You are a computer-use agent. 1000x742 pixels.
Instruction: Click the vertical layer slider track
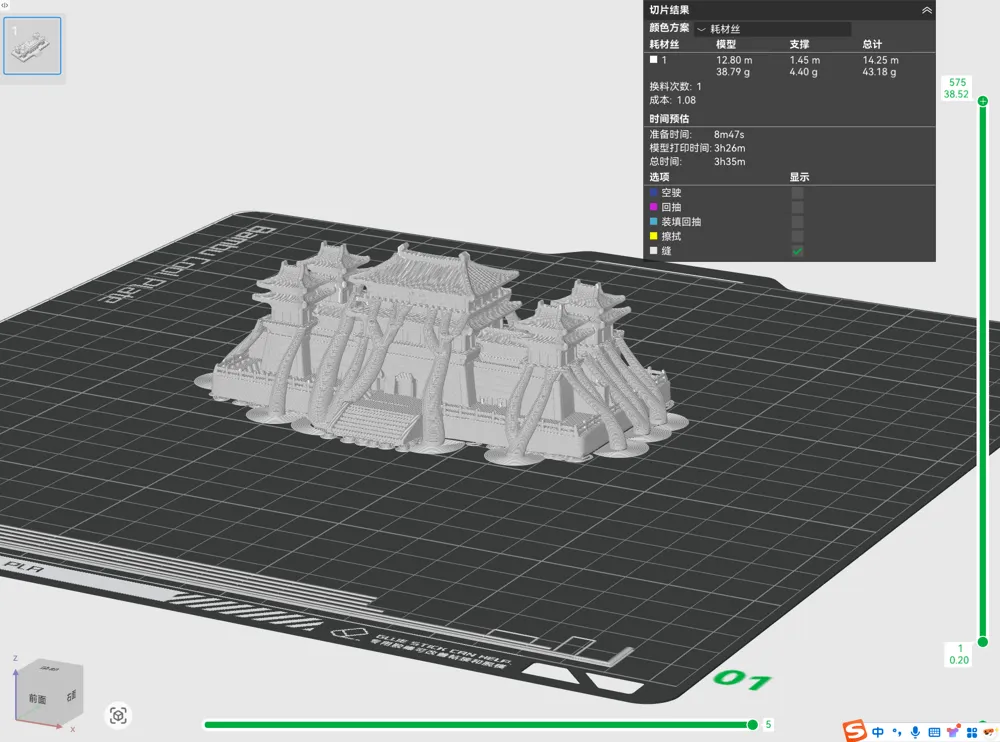pyautogui.click(x=983, y=371)
